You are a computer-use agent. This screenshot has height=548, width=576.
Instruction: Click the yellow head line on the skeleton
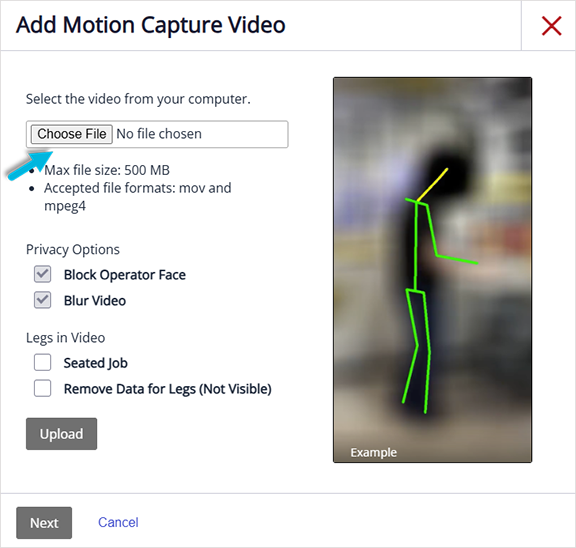(432, 184)
